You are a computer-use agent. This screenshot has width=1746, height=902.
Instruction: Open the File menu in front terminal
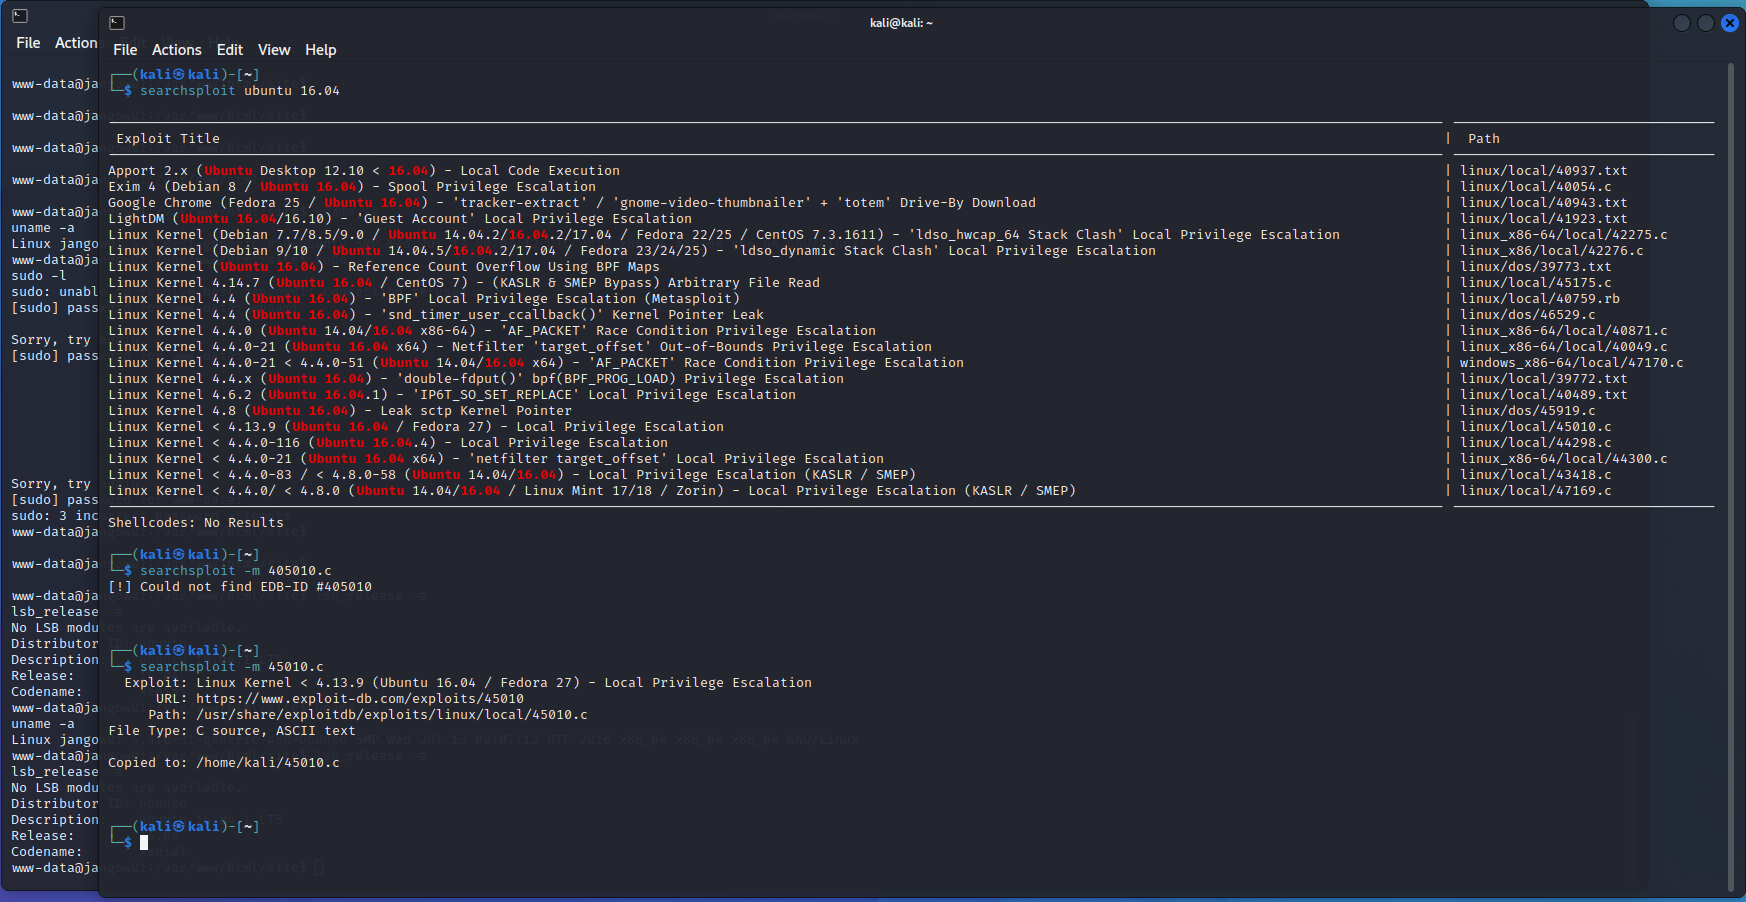tap(125, 50)
